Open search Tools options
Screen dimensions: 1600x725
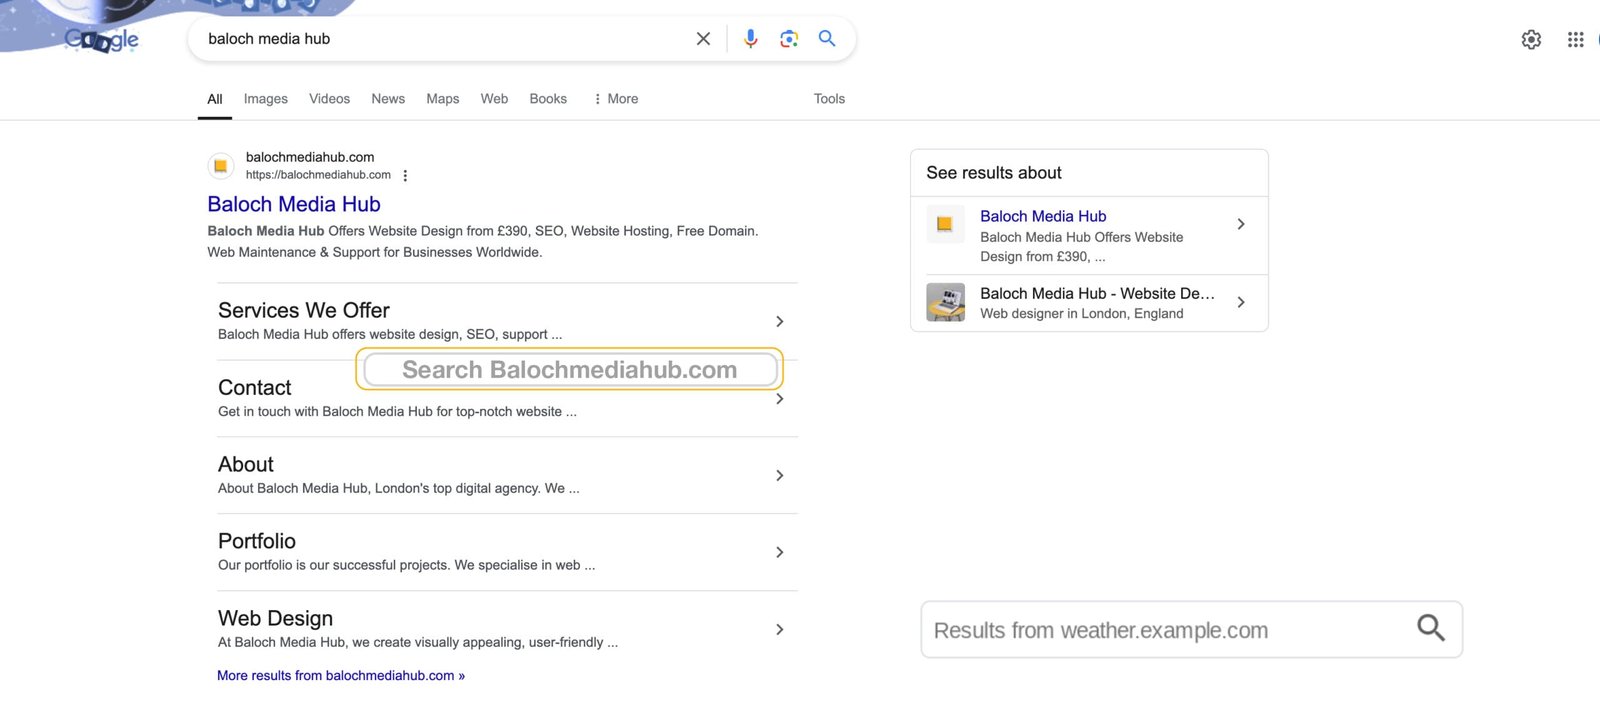point(829,99)
